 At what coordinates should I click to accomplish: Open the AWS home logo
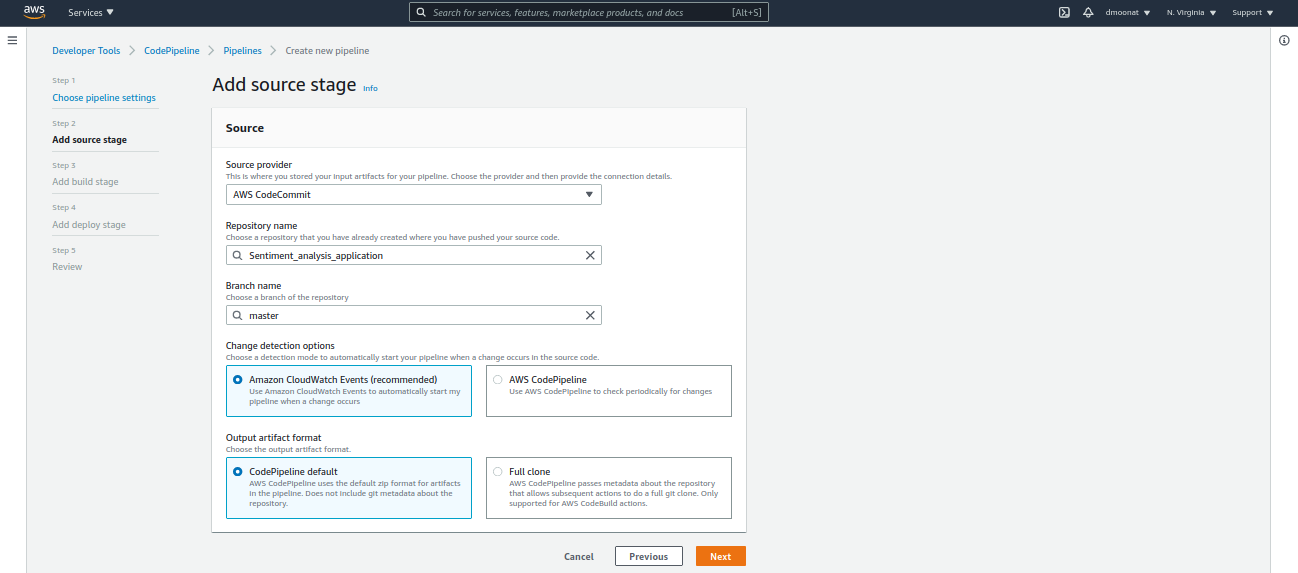[x=34, y=12]
